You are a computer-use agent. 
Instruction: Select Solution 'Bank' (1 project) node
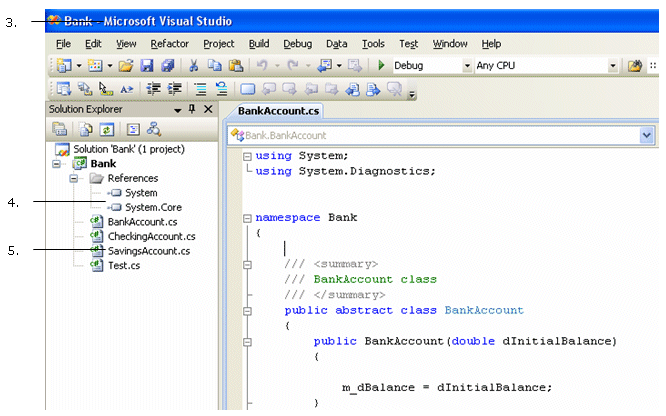(x=129, y=149)
